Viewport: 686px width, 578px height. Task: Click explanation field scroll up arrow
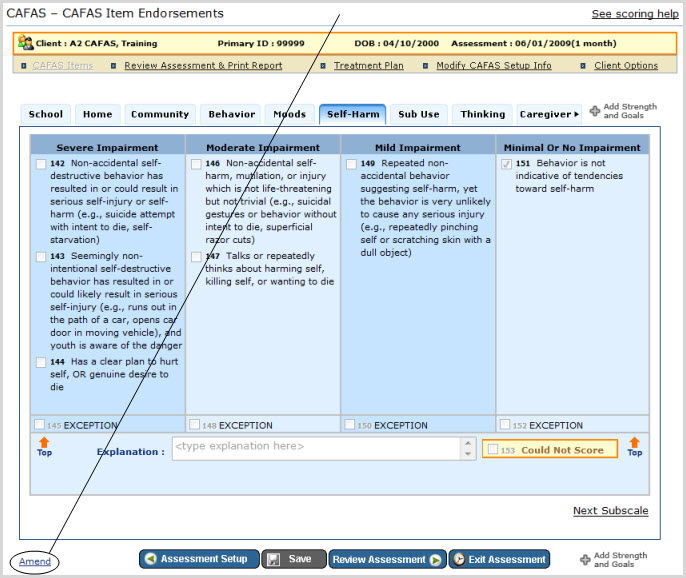468,443
